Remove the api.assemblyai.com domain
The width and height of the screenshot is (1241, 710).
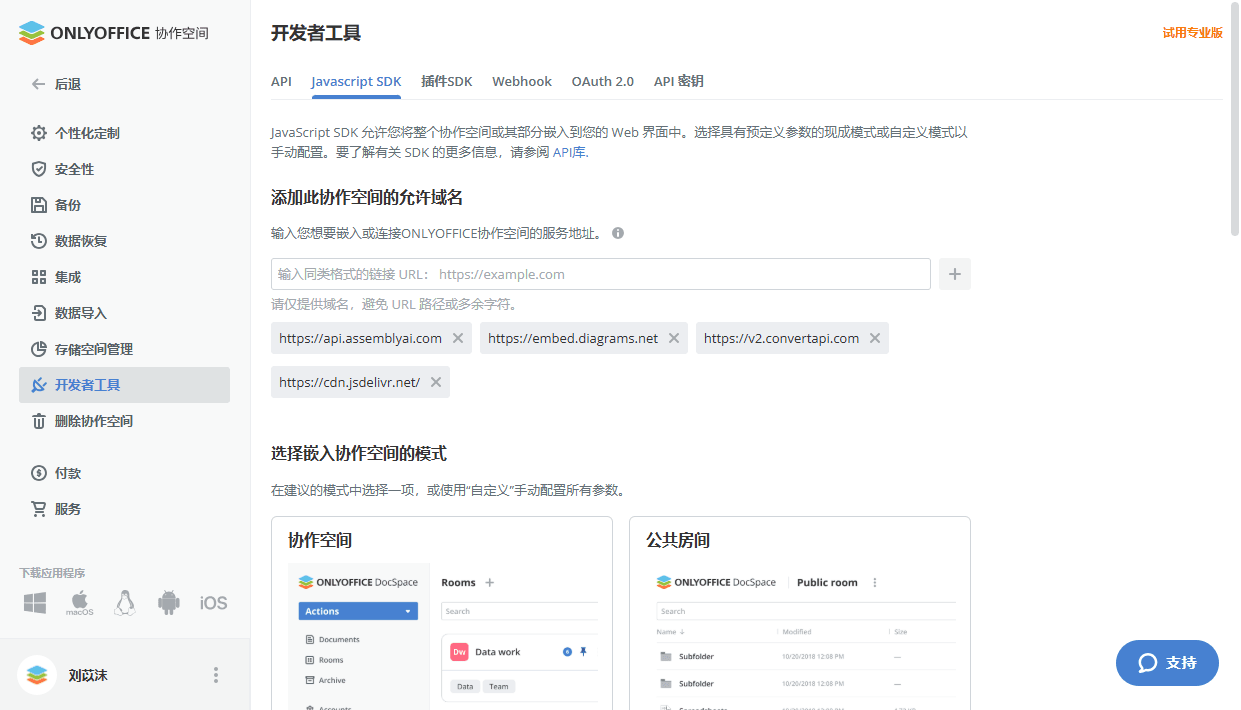tap(458, 338)
